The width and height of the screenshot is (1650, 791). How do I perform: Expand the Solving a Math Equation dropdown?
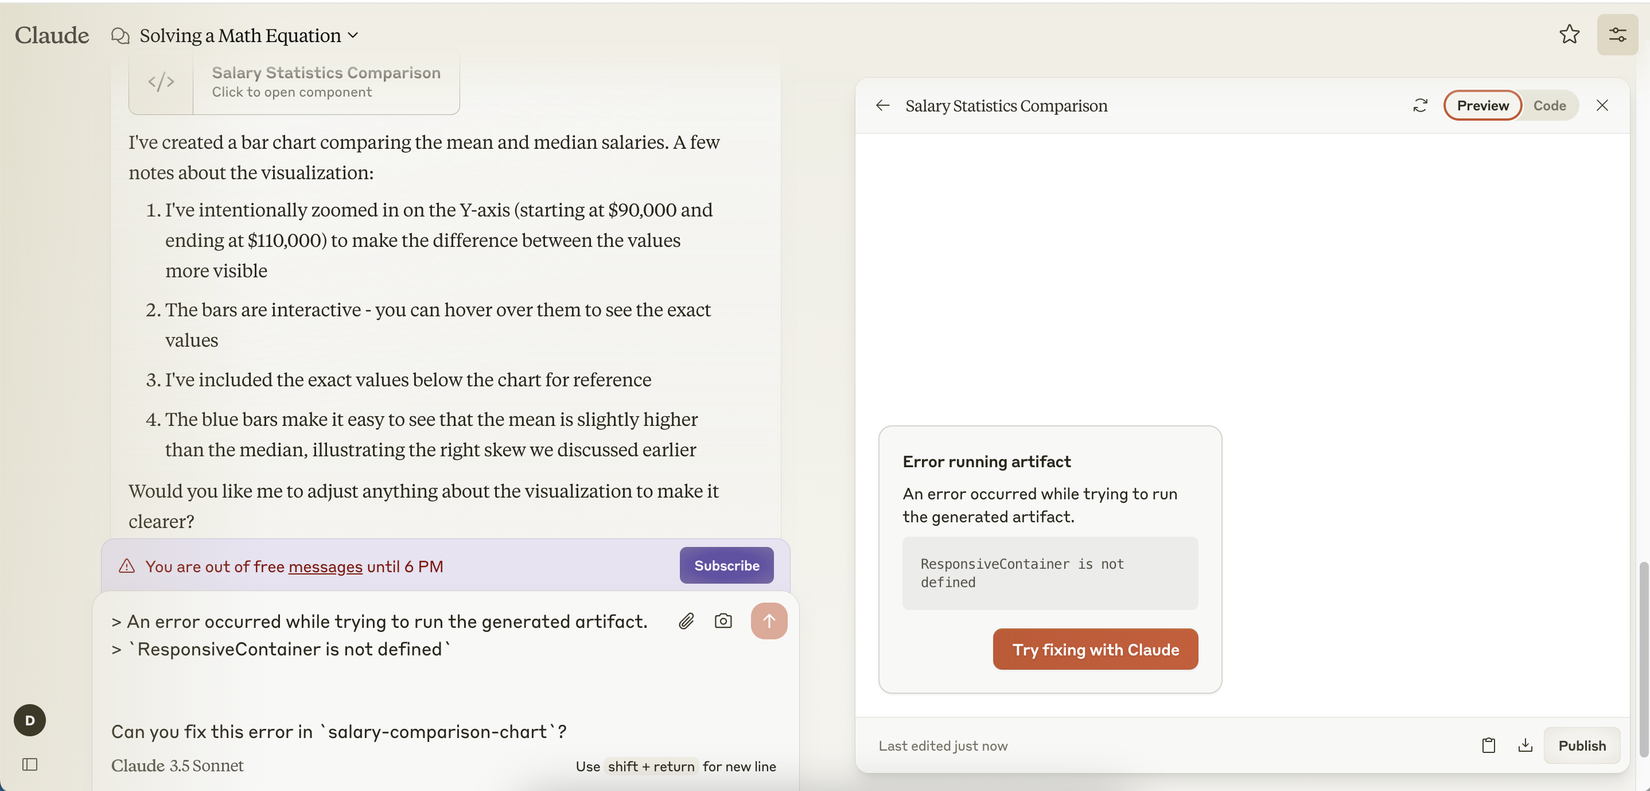click(249, 36)
